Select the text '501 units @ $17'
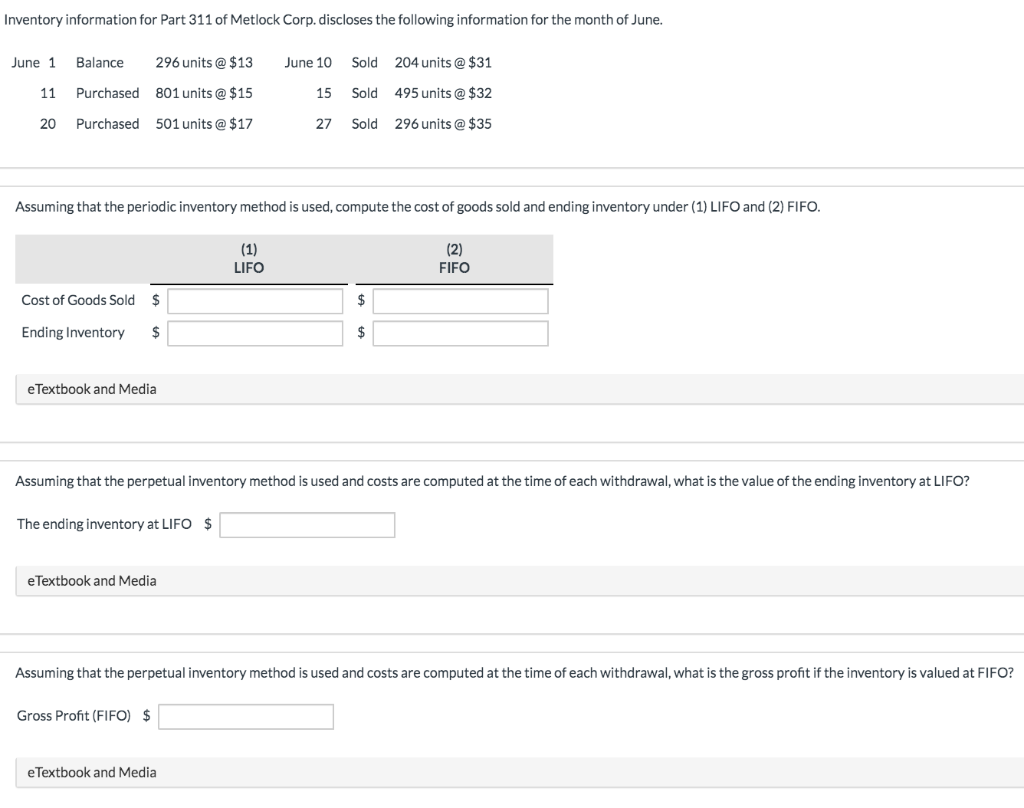 pyautogui.click(x=204, y=124)
